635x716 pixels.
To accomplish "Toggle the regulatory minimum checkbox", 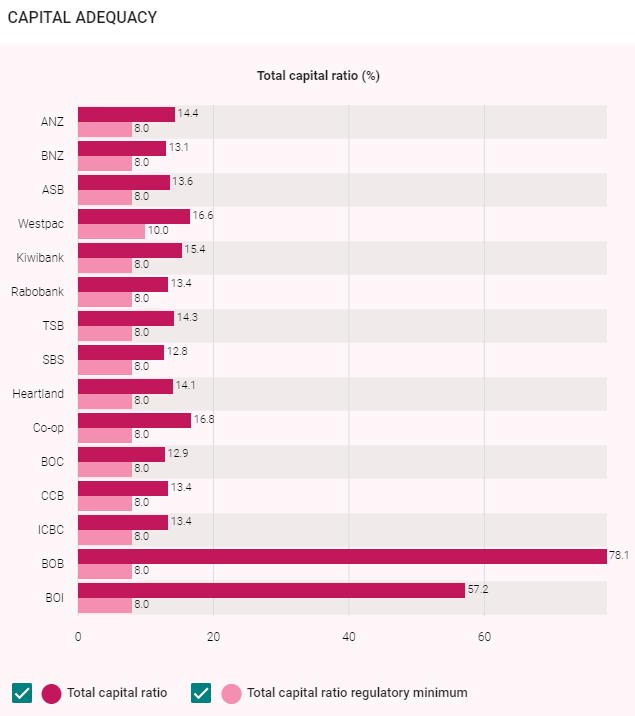I will pyautogui.click(x=202, y=693).
